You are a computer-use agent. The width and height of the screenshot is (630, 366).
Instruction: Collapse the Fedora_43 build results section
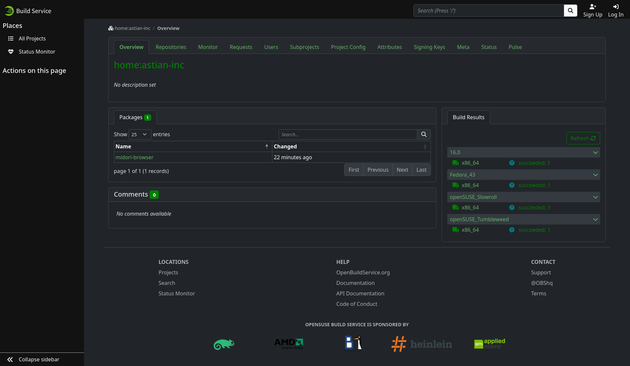pos(595,175)
